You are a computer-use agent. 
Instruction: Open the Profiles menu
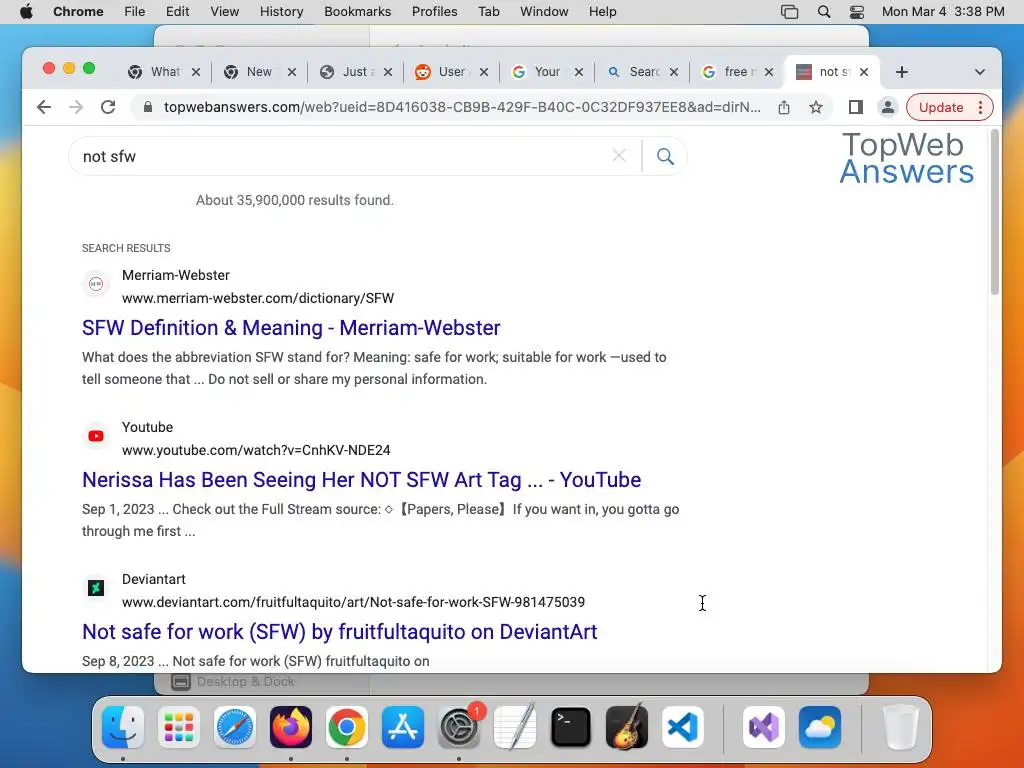tap(434, 12)
